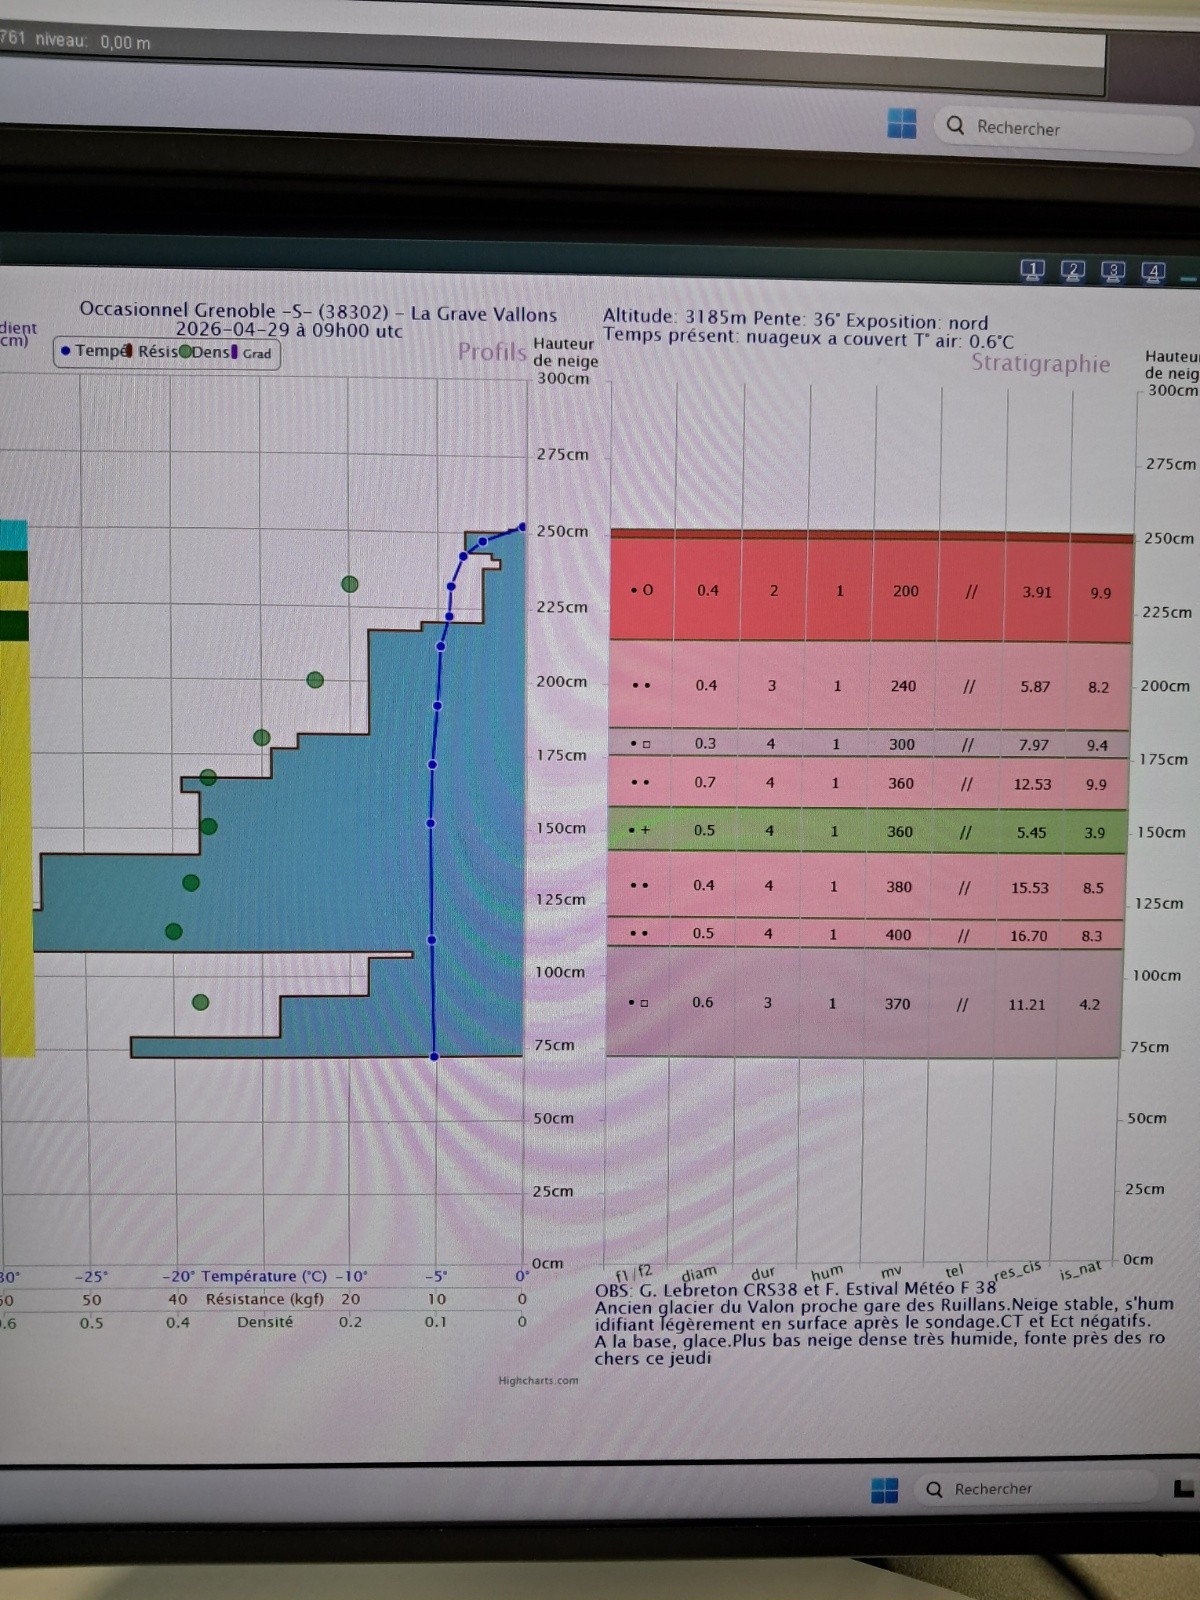Click the search magnifier in lower taskbar
The image size is (1200, 1600).
tap(935, 1490)
